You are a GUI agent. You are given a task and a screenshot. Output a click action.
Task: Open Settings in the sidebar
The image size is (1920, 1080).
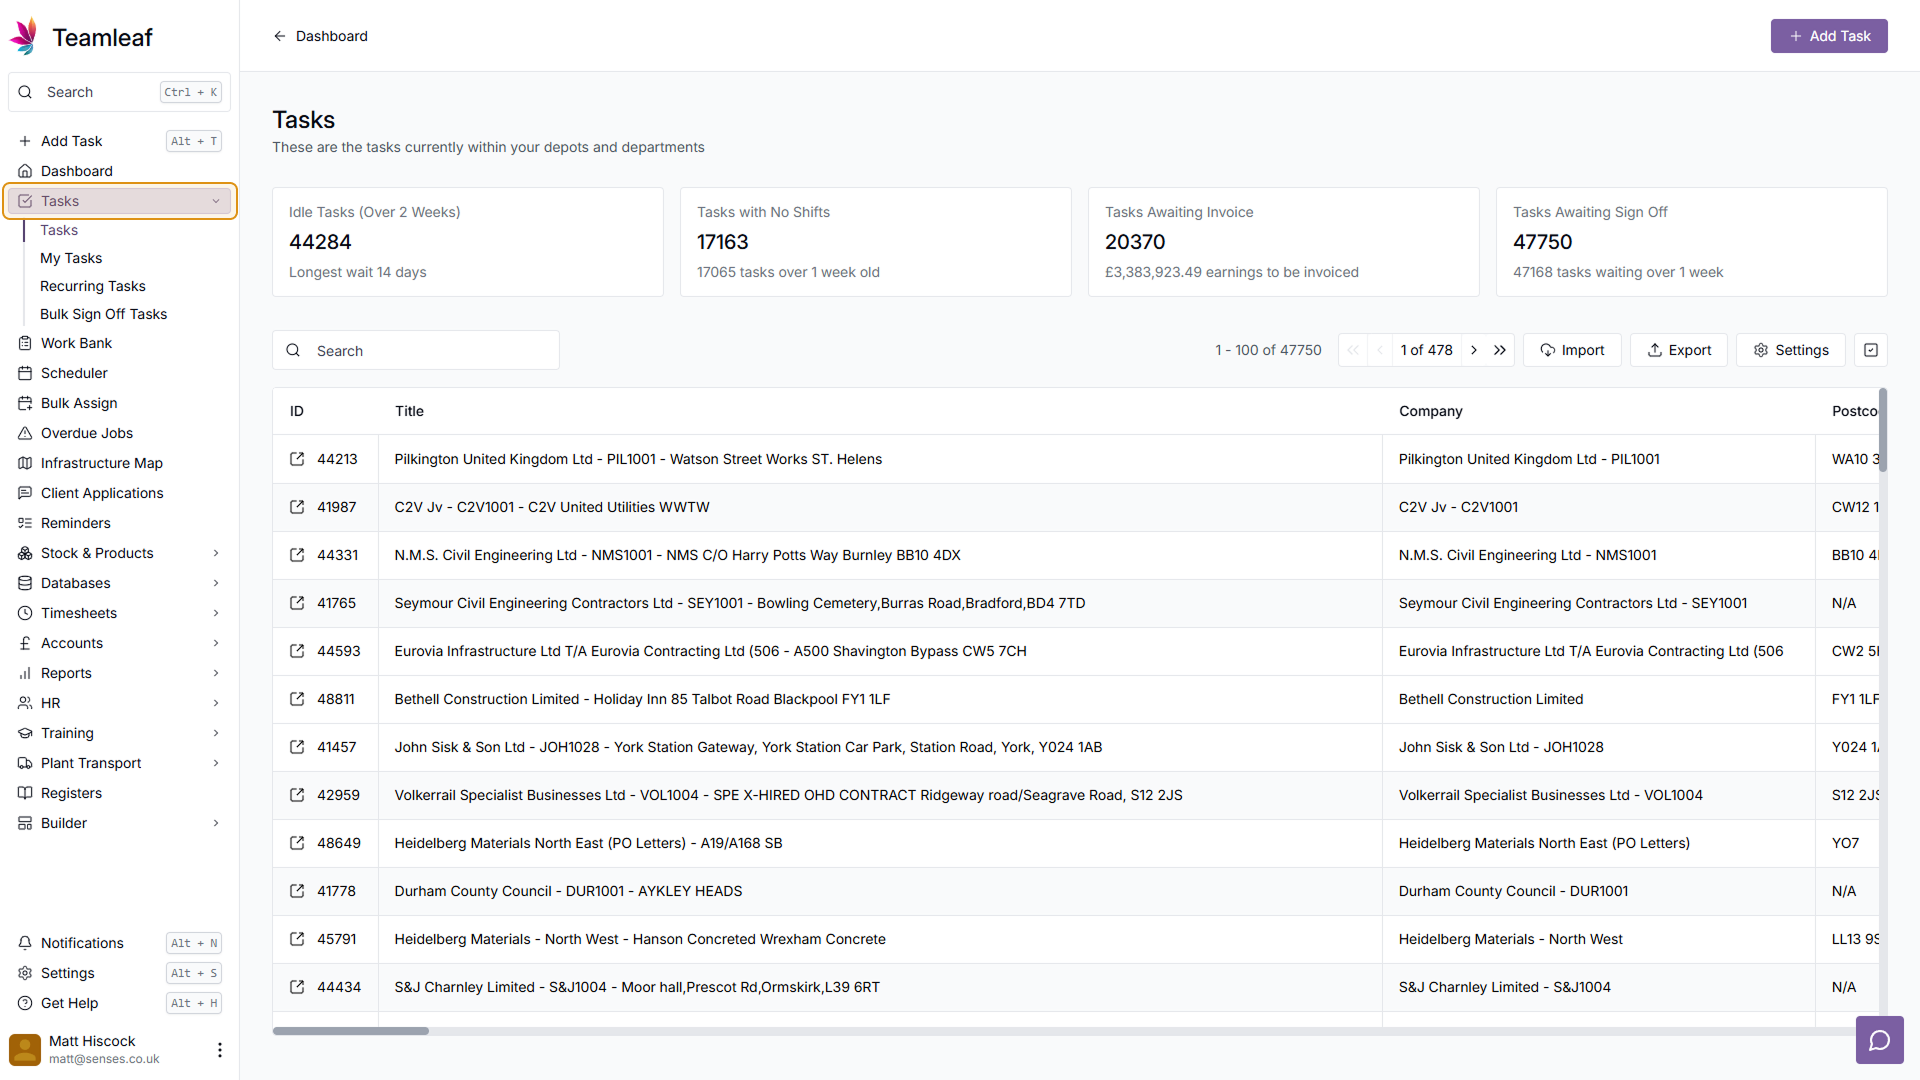tap(119, 973)
